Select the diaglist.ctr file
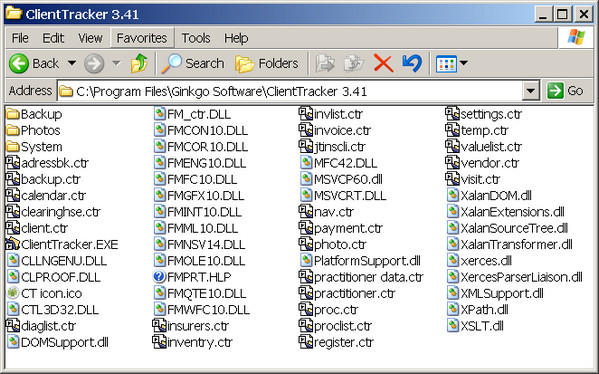The image size is (599, 374). 41,326
